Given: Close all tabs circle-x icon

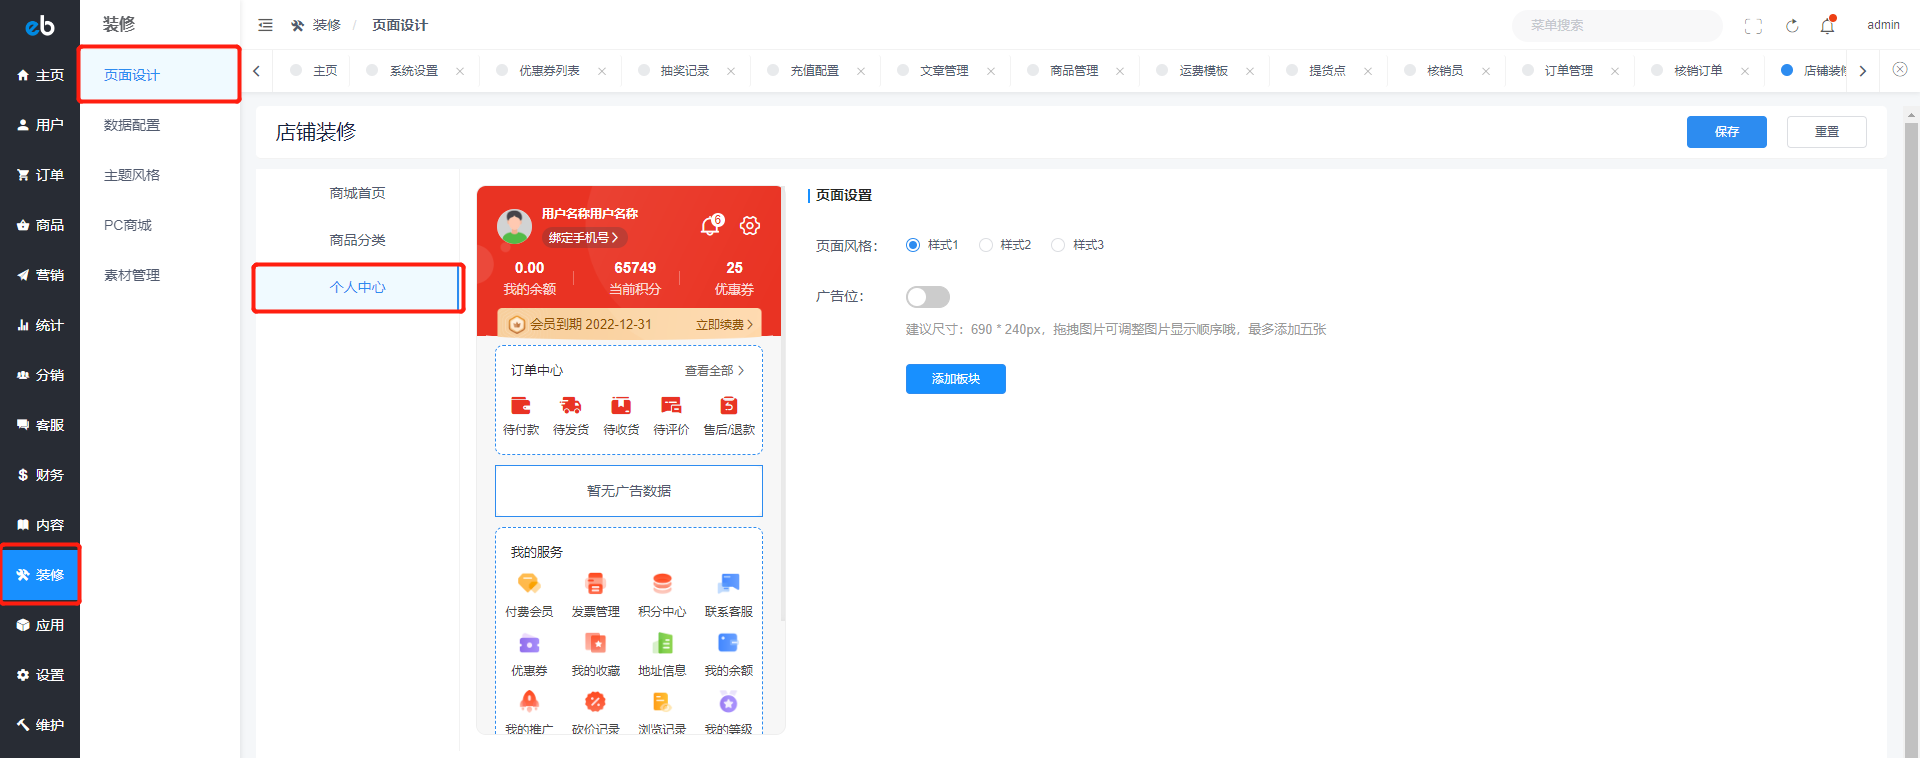Looking at the screenshot, I should click(x=1900, y=70).
